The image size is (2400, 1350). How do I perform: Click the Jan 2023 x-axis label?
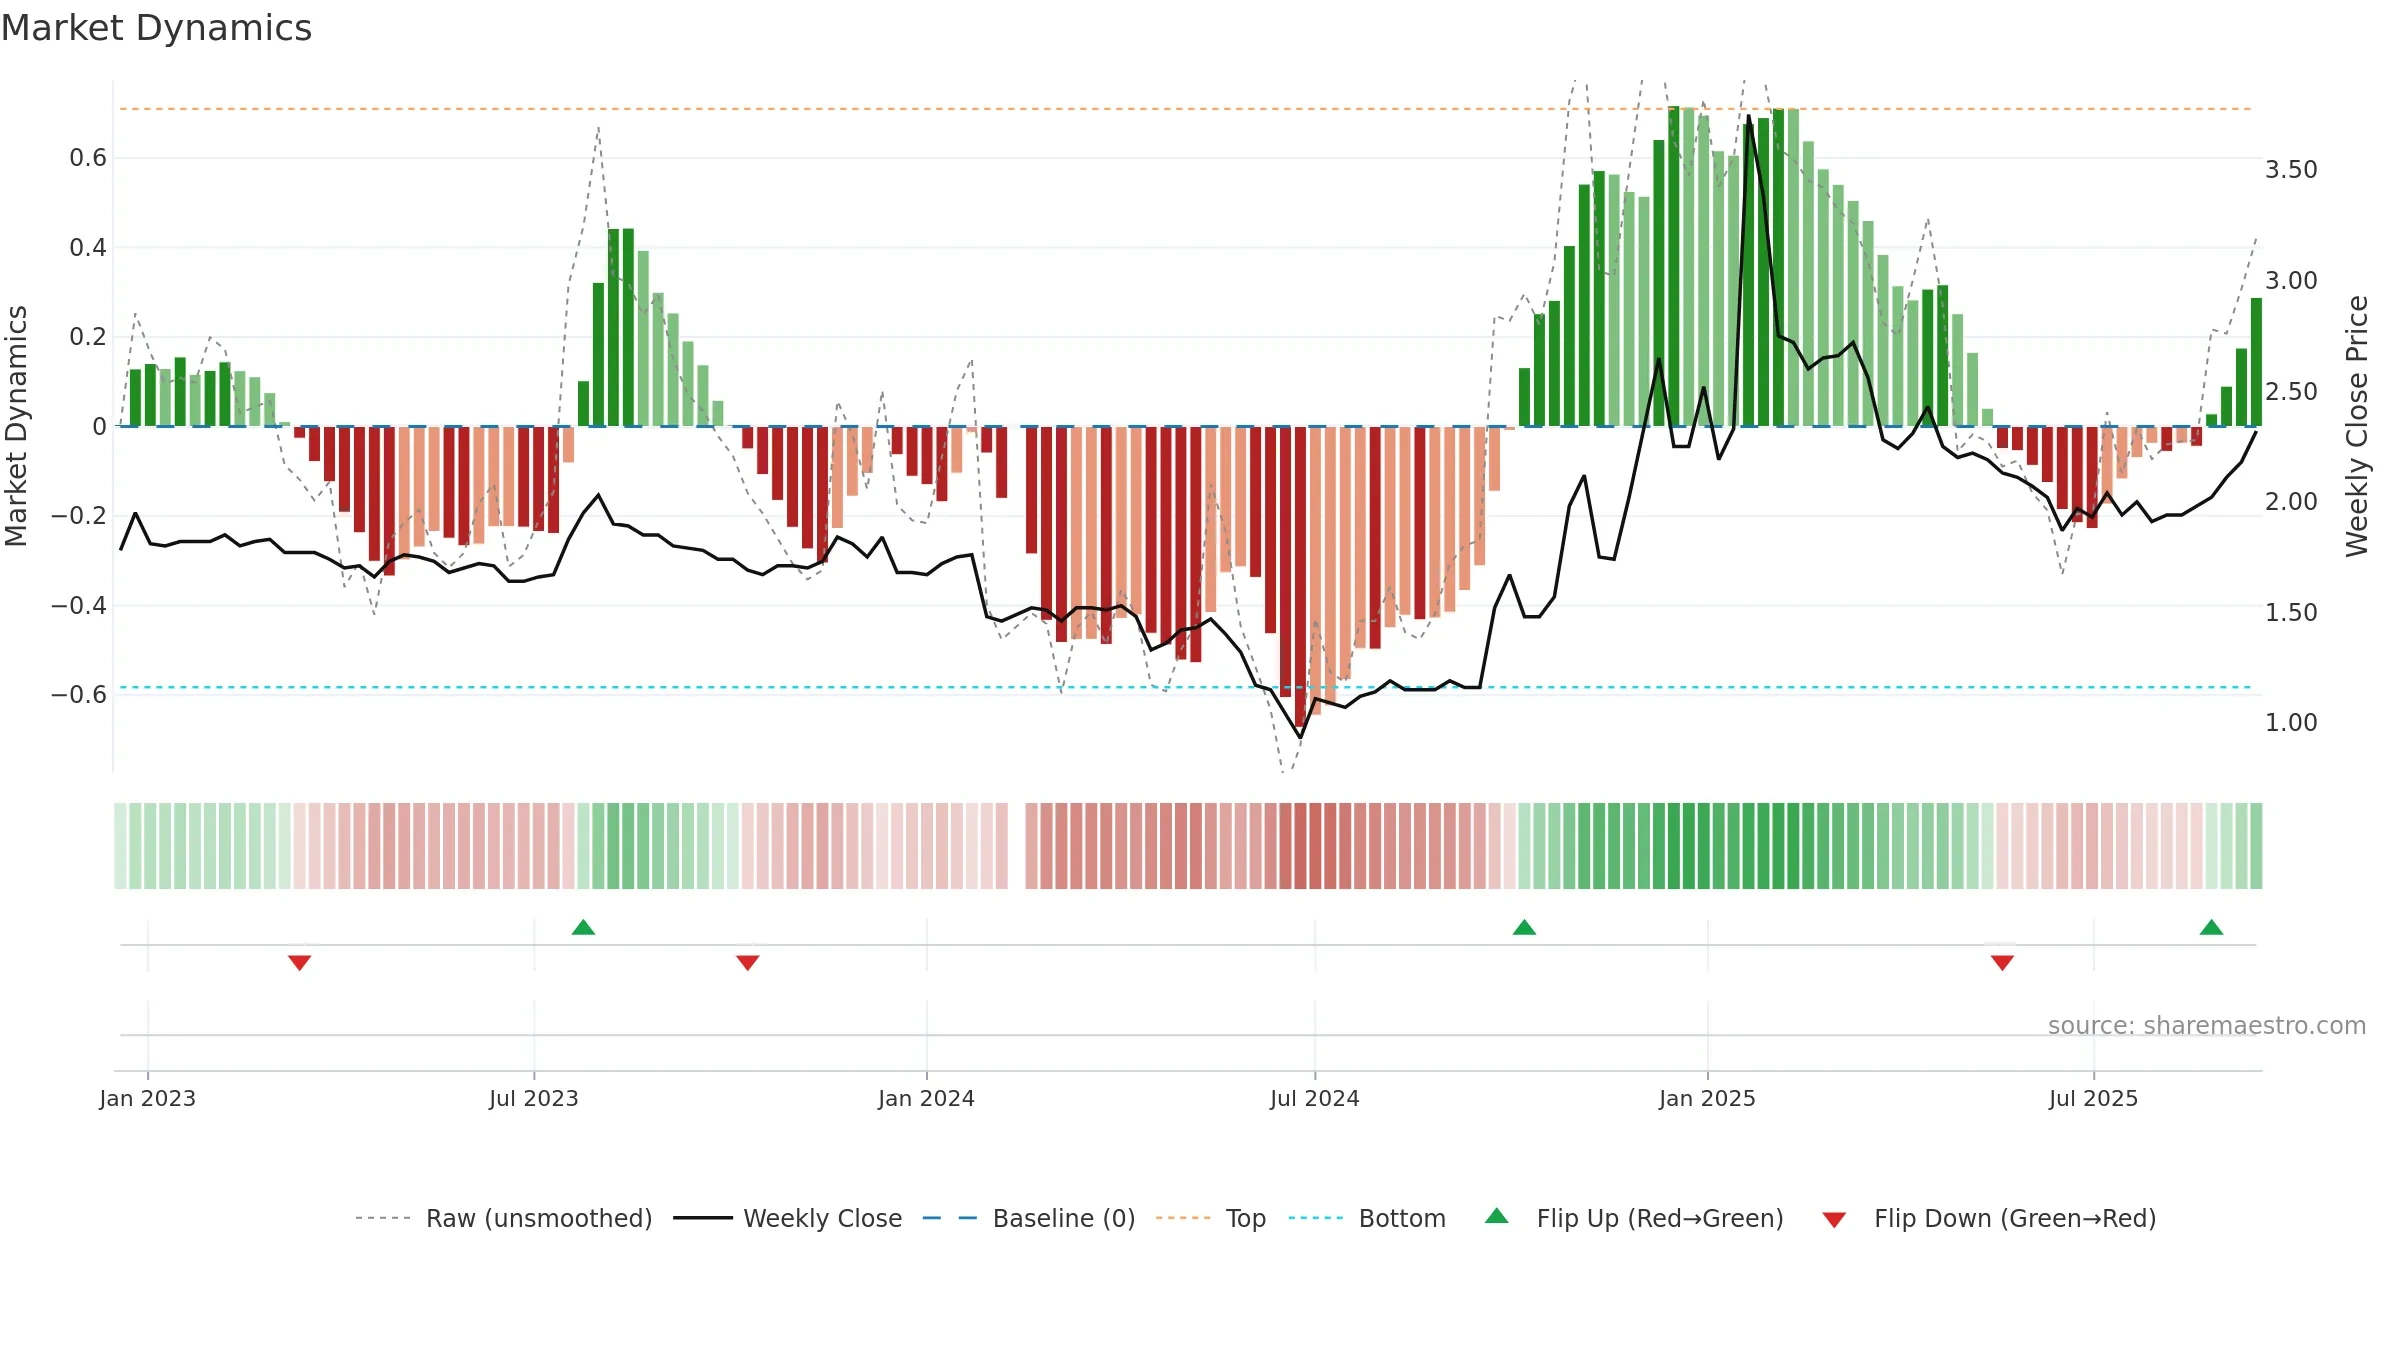coord(148,1098)
